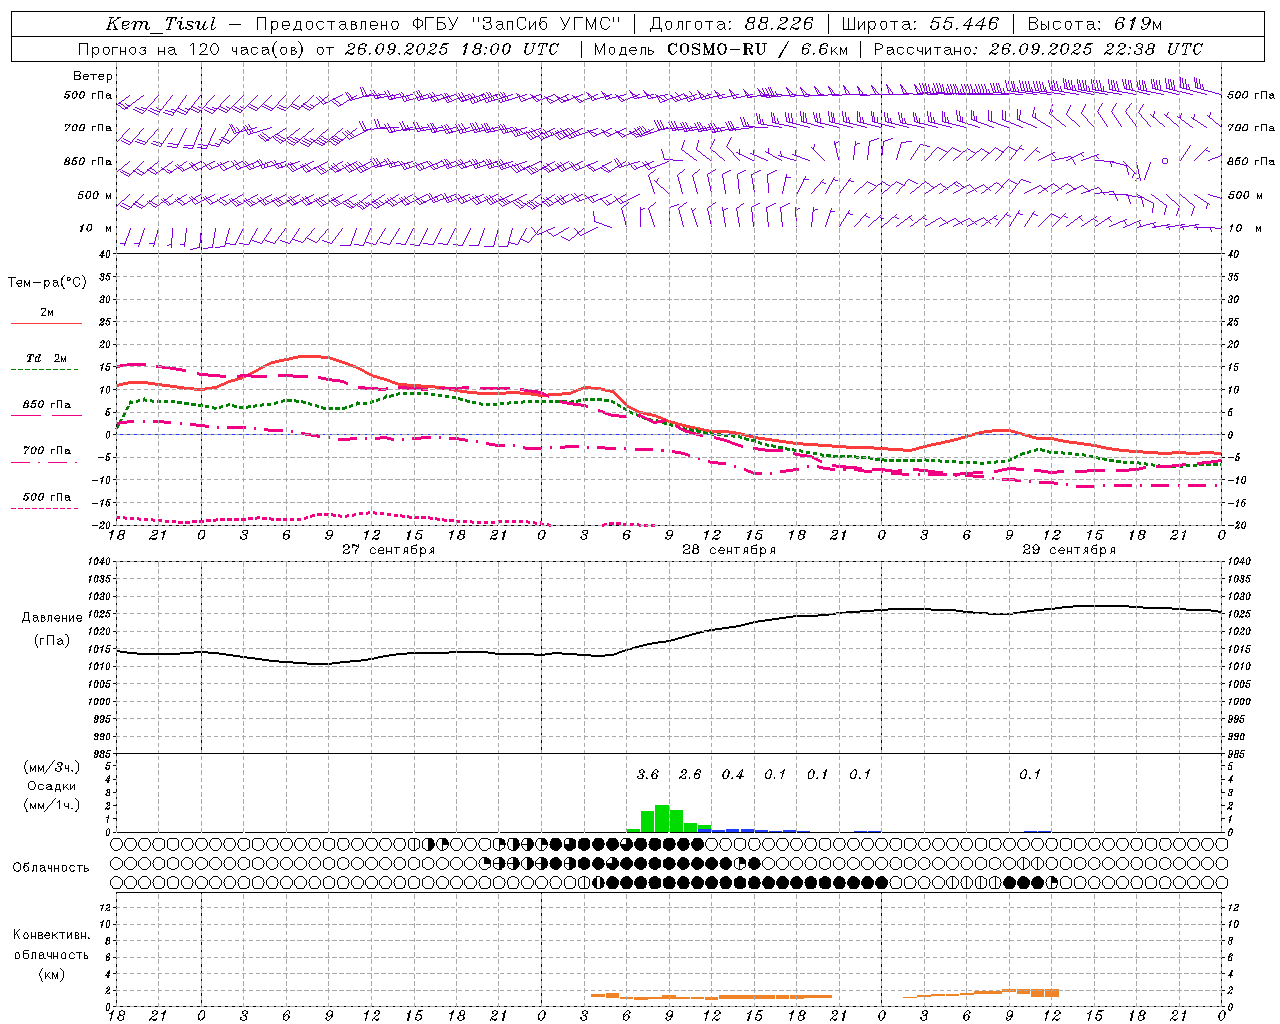Click the 3.6 precipitation amount label

648,774
